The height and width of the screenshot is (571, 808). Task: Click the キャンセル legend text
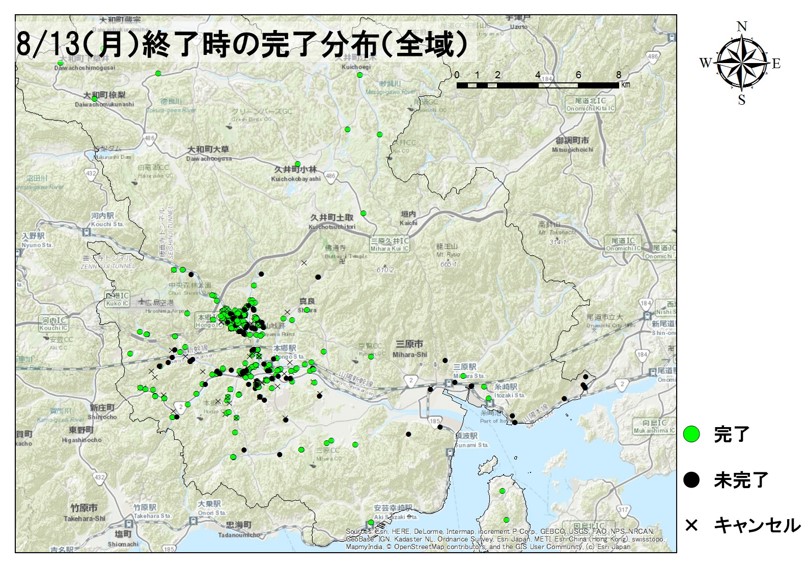click(756, 524)
